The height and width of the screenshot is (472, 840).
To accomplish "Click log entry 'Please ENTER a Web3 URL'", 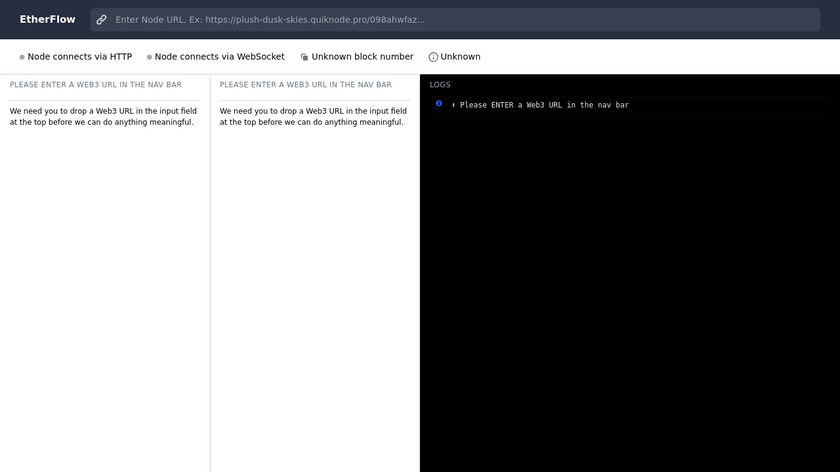I will click(x=544, y=105).
